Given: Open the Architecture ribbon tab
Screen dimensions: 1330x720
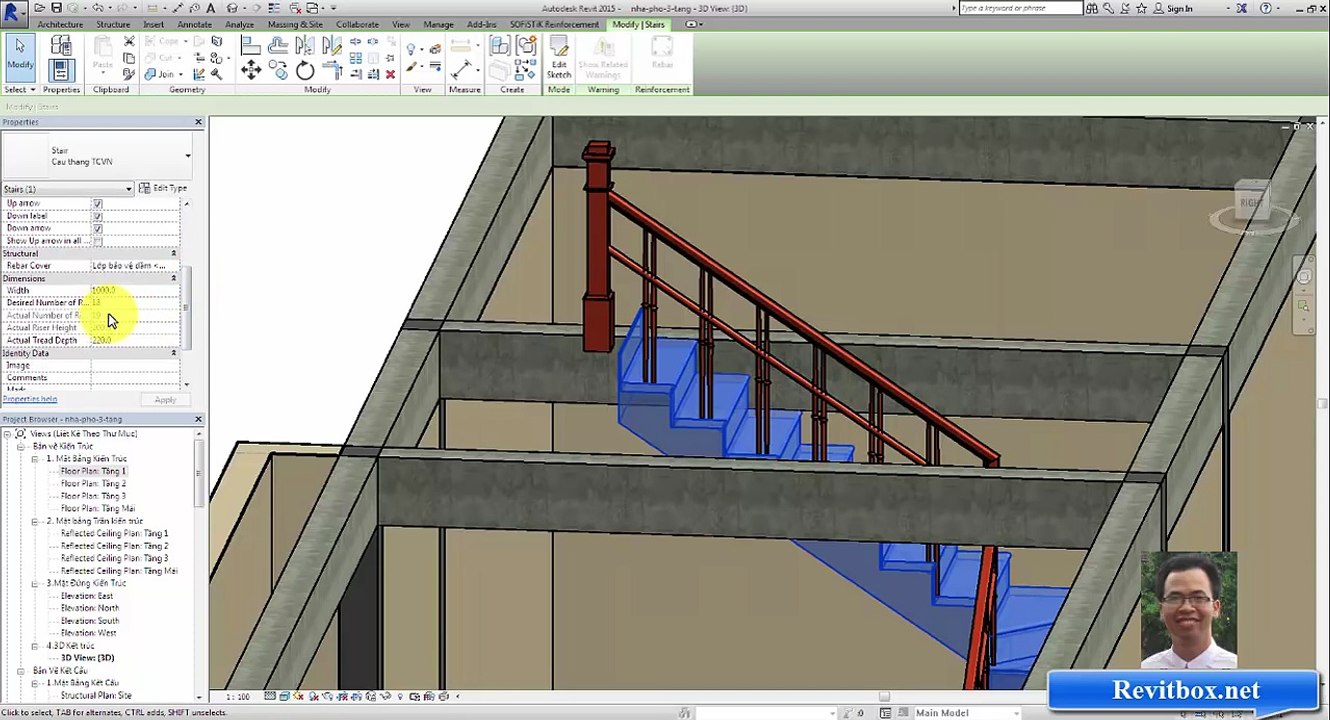Looking at the screenshot, I should (x=60, y=24).
